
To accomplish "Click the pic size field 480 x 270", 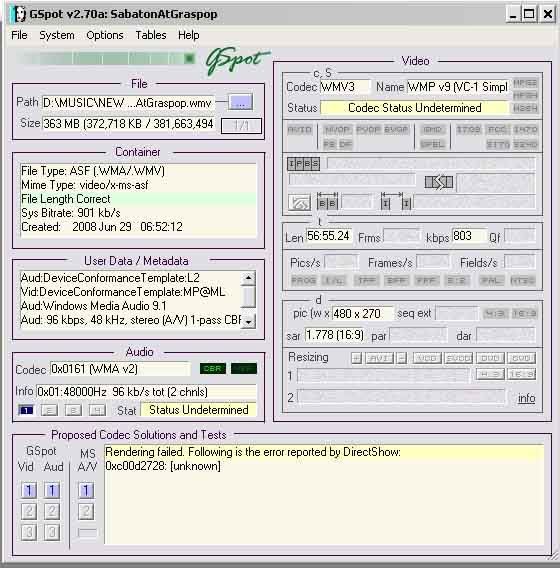I will click(362, 313).
